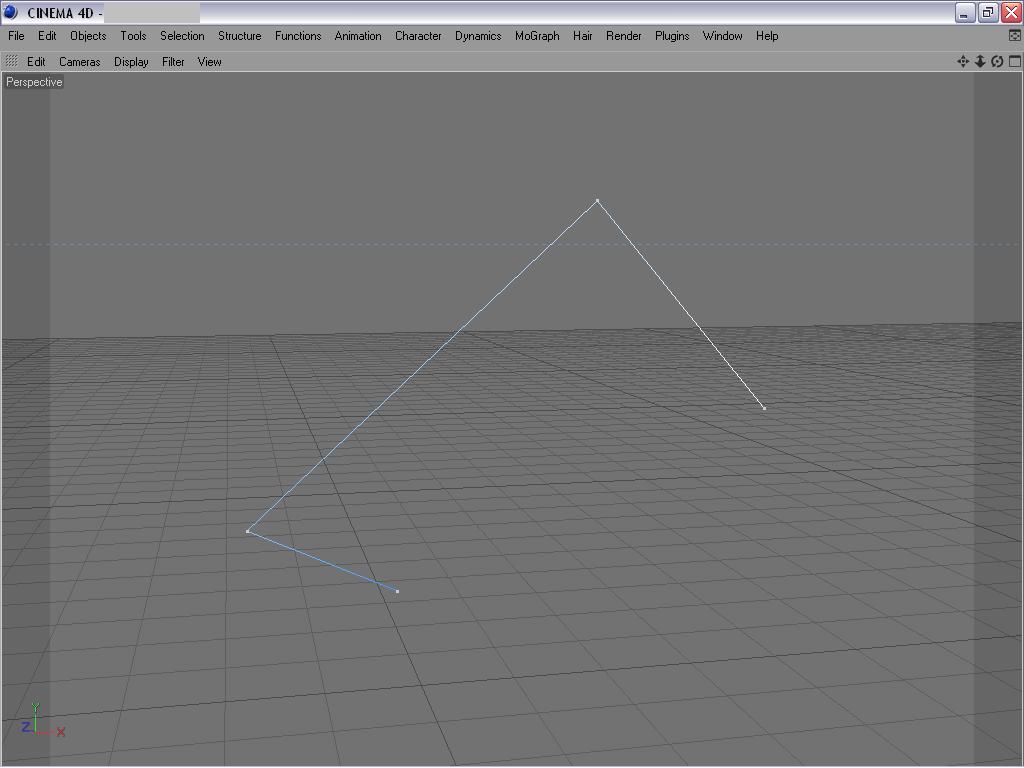Screen dimensions: 1024x768
Task: Open the Render menu
Action: (623, 36)
